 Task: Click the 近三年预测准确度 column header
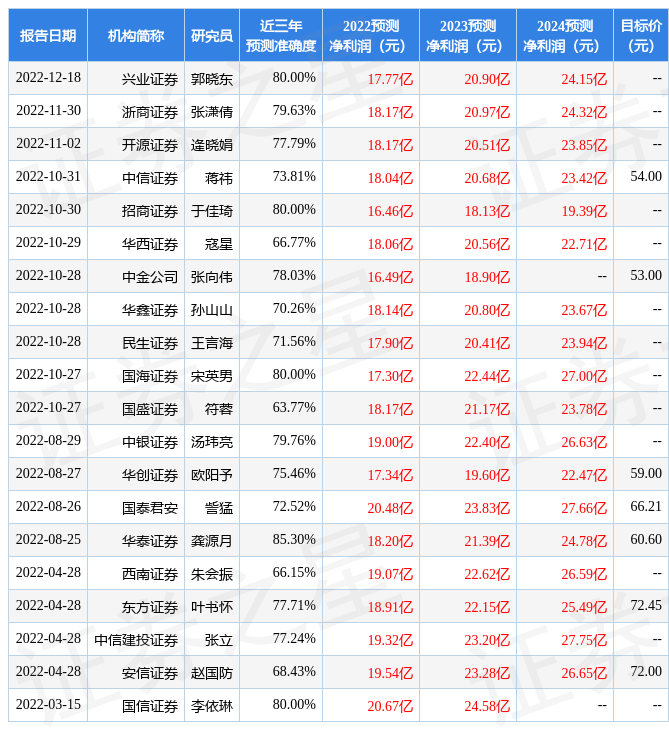click(281, 35)
